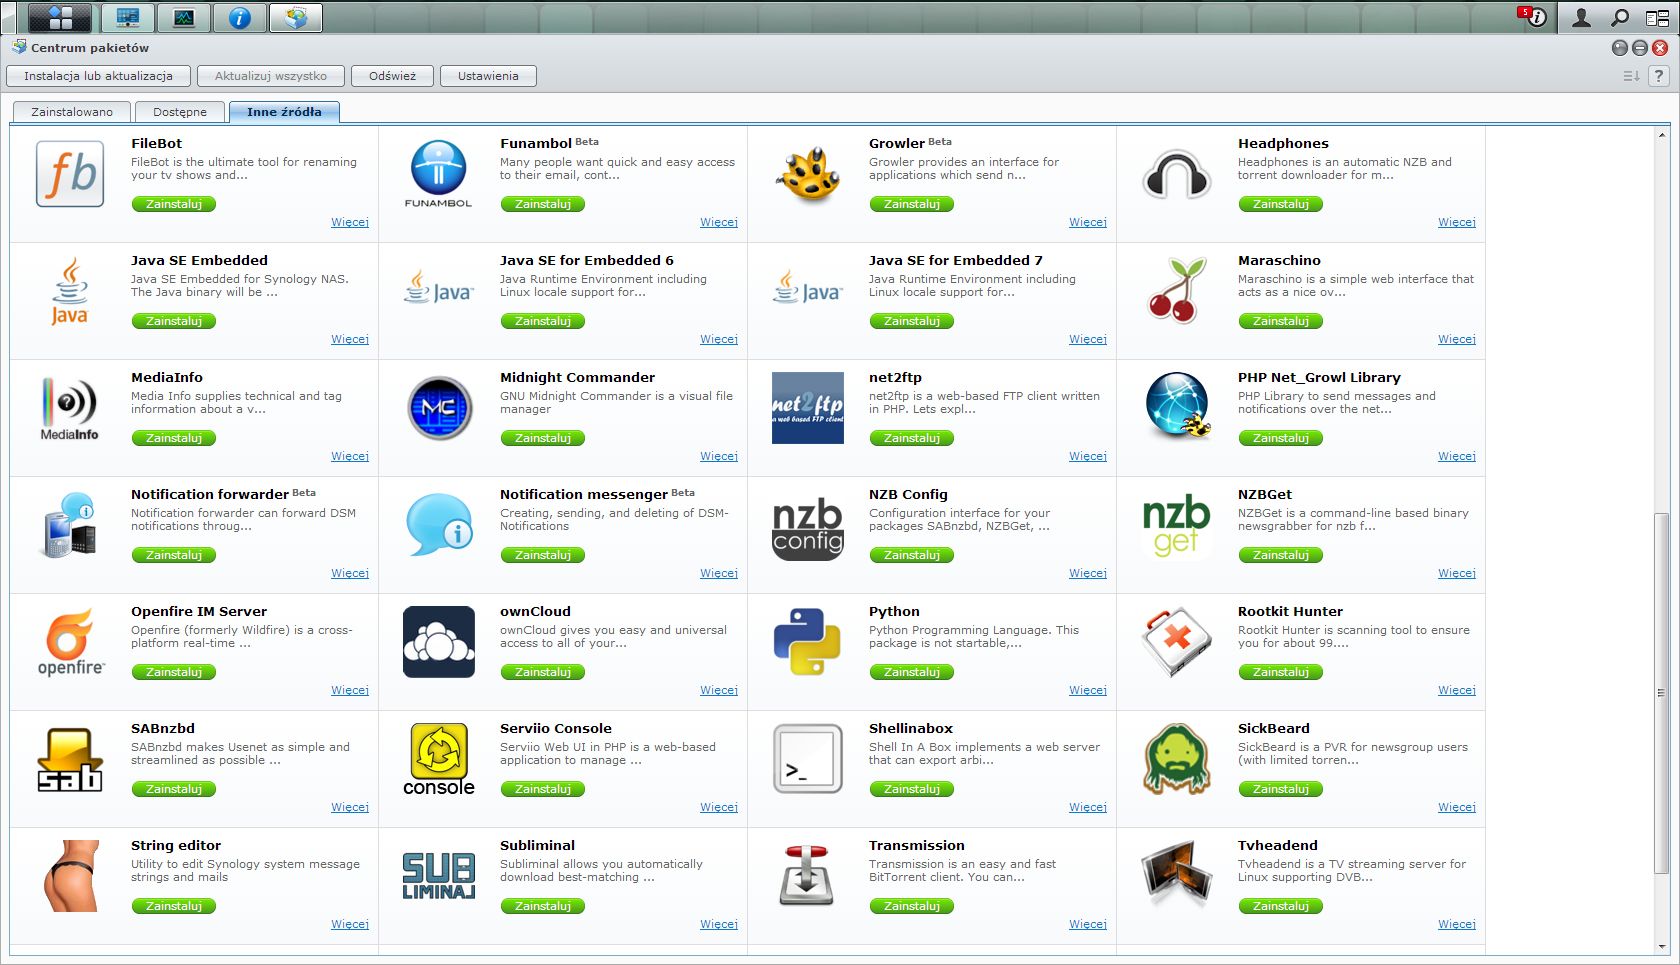Select the Headphones package icon

pyautogui.click(x=1177, y=174)
